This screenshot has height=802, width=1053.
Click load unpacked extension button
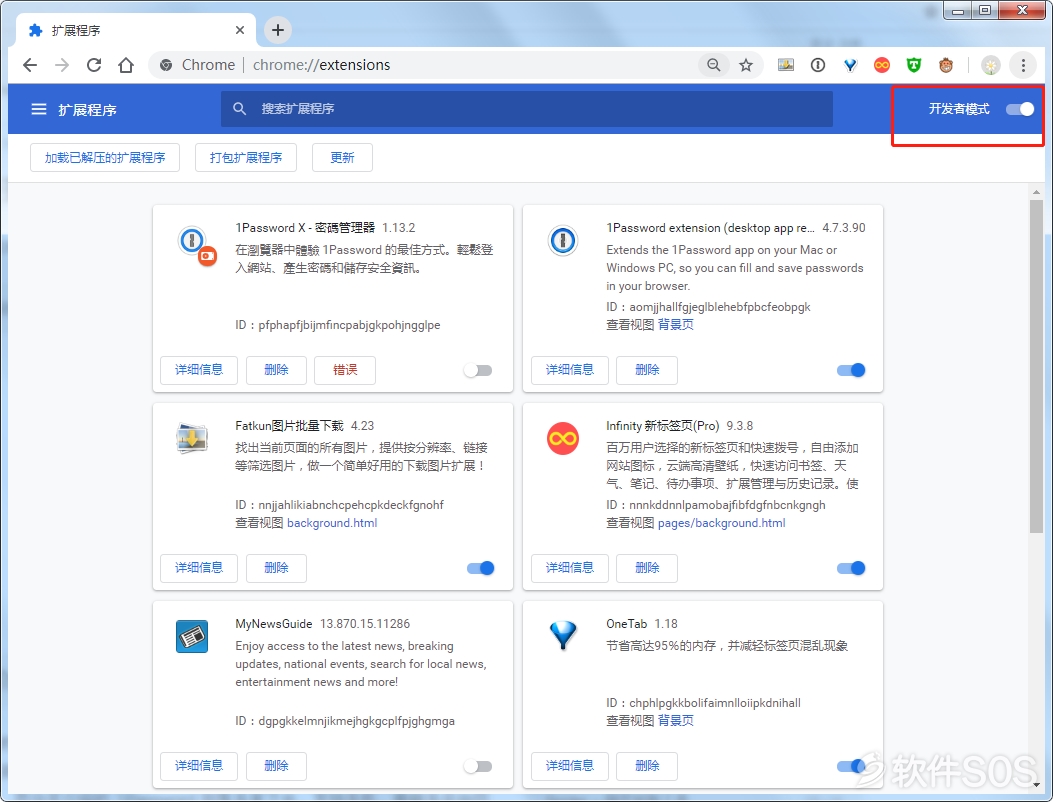(105, 157)
